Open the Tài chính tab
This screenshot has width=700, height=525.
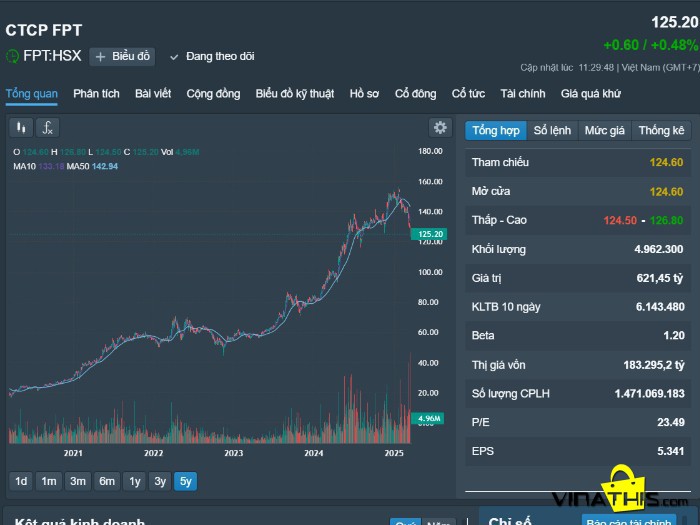(x=523, y=94)
